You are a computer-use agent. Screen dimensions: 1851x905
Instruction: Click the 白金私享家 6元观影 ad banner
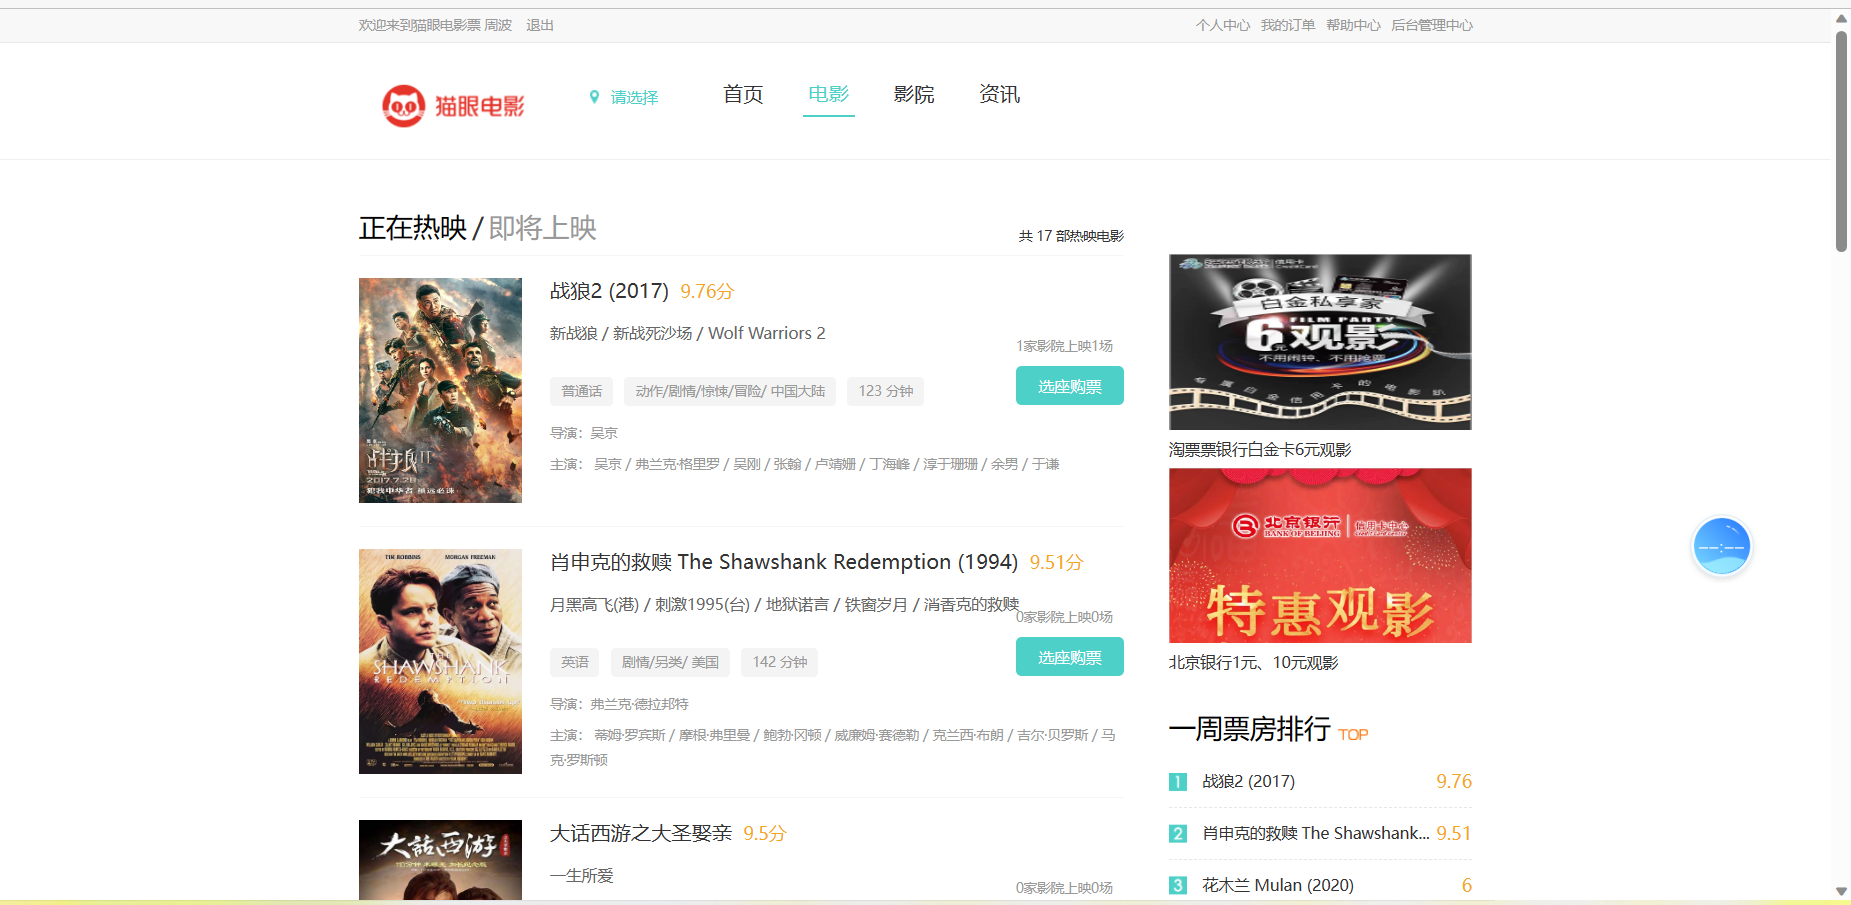[x=1320, y=342]
